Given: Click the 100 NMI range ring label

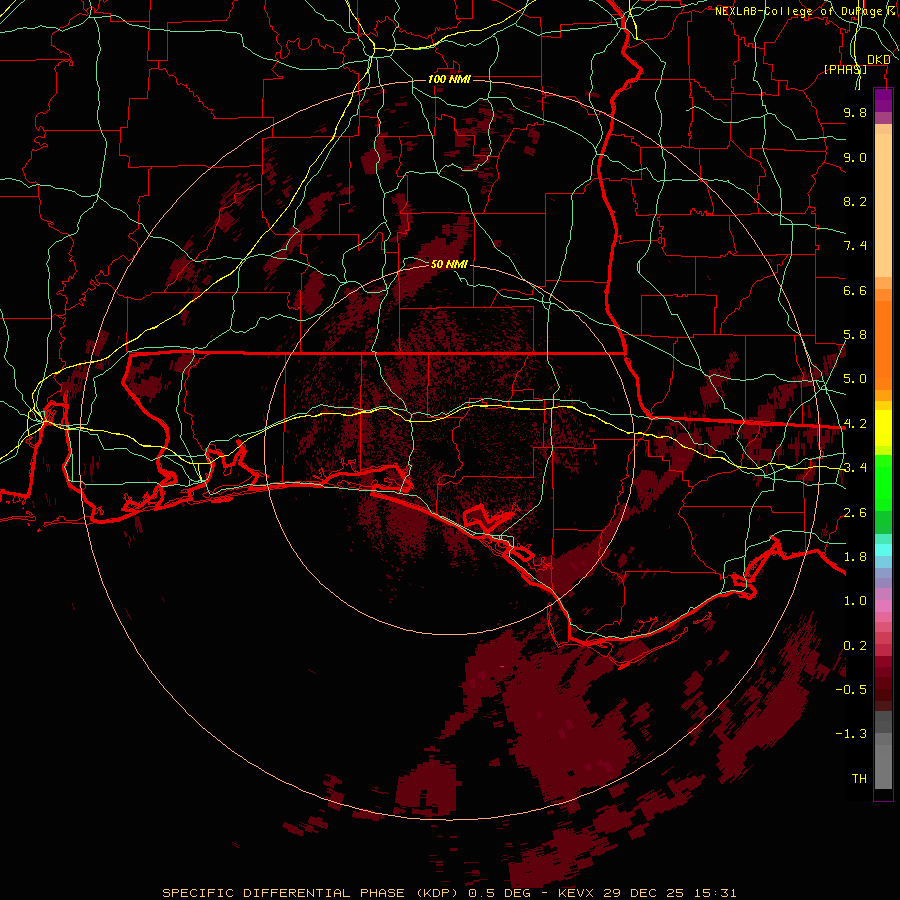Looking at the screenshot, I should click(449, 79).
